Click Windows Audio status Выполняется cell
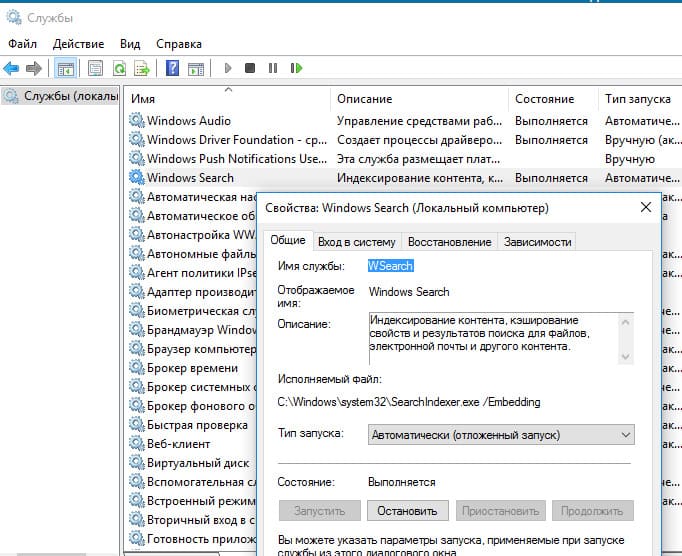 [x=551, y=121]
